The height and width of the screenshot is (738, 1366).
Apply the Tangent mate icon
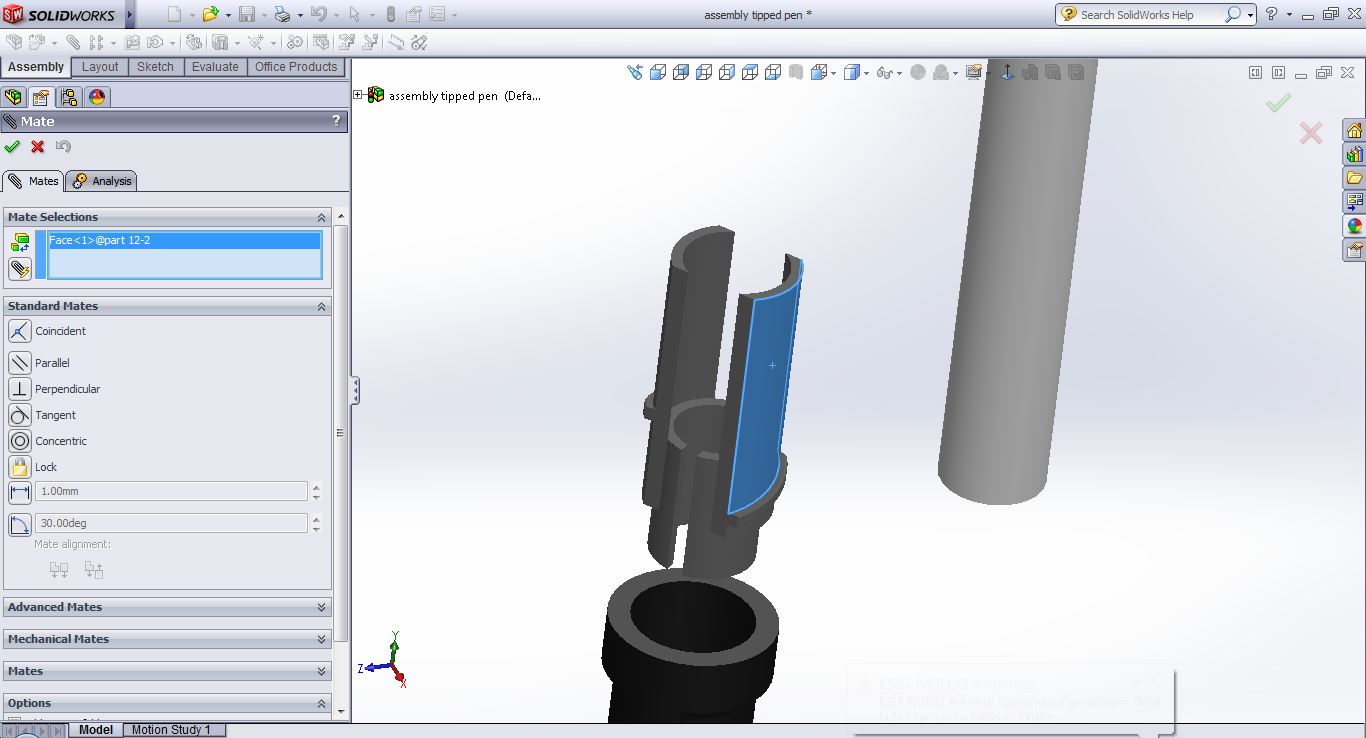pyautogui.click(x=20, y=415)
